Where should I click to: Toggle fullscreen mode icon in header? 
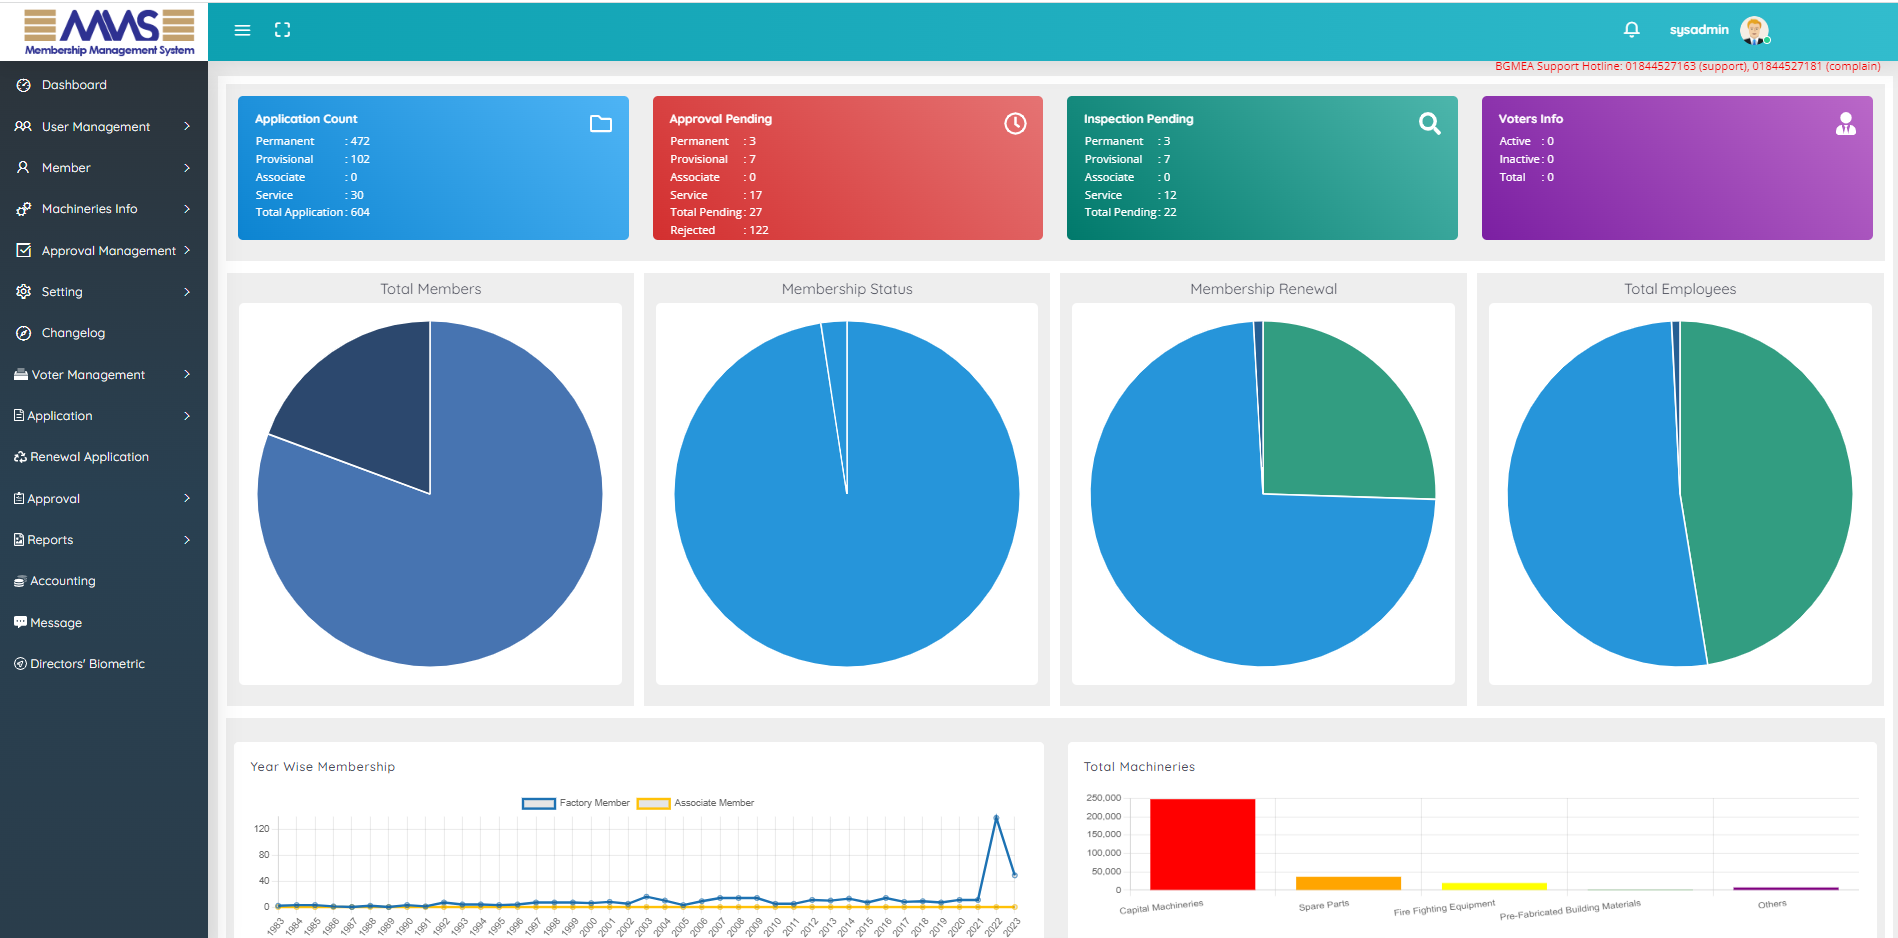[282, 30]
